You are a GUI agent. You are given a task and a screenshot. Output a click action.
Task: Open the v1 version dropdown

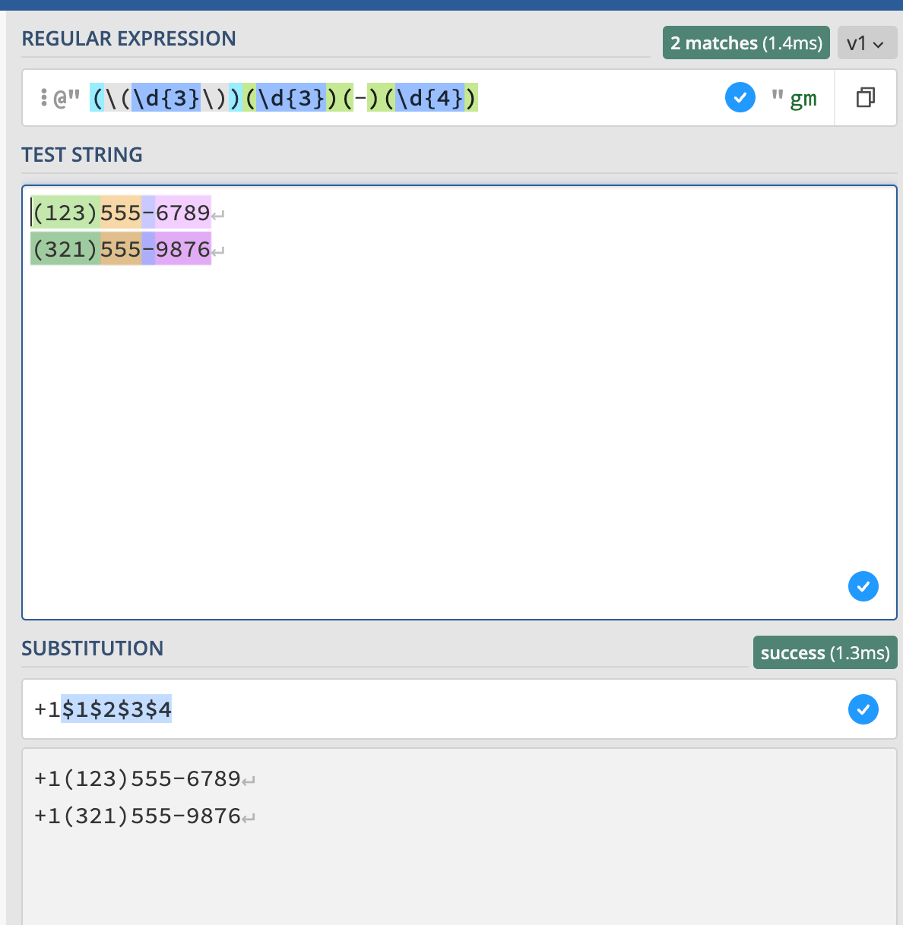tap(866, 43)
